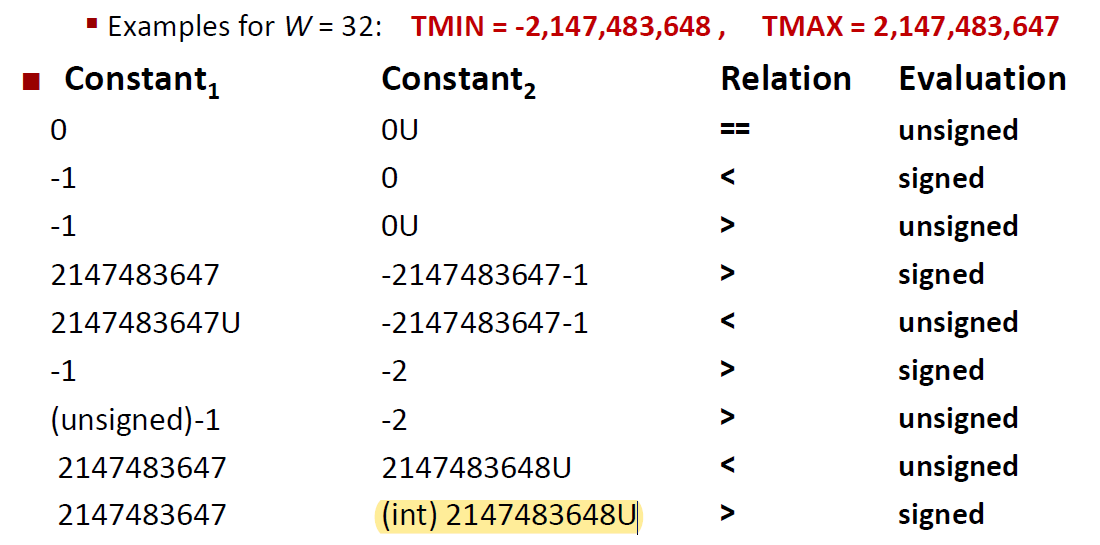The image size is (1100, 545).
Task: Click the TMIN = -2,147,483,648 text
Action: click(x=567, y=27)
